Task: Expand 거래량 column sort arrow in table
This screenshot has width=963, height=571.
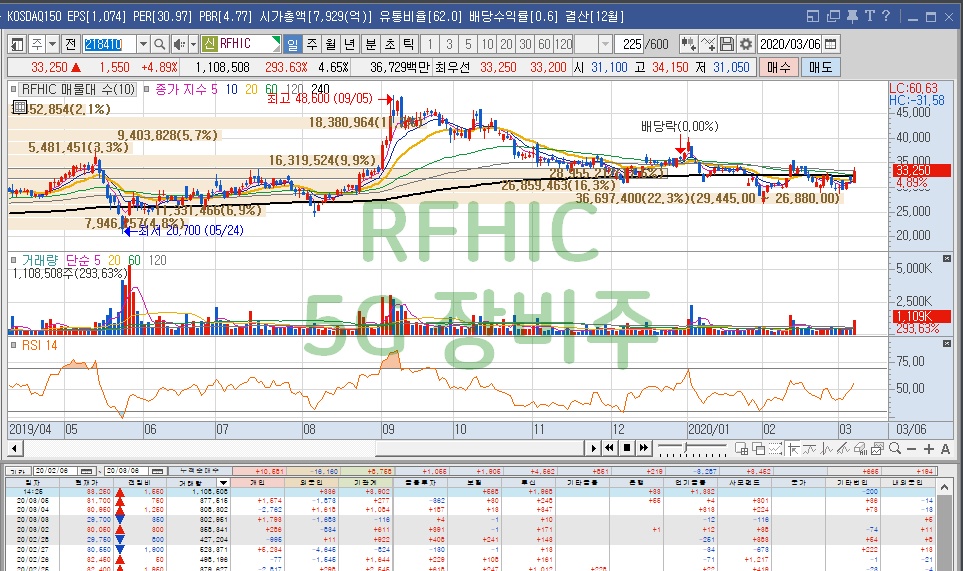Action: tap(224, 483)
